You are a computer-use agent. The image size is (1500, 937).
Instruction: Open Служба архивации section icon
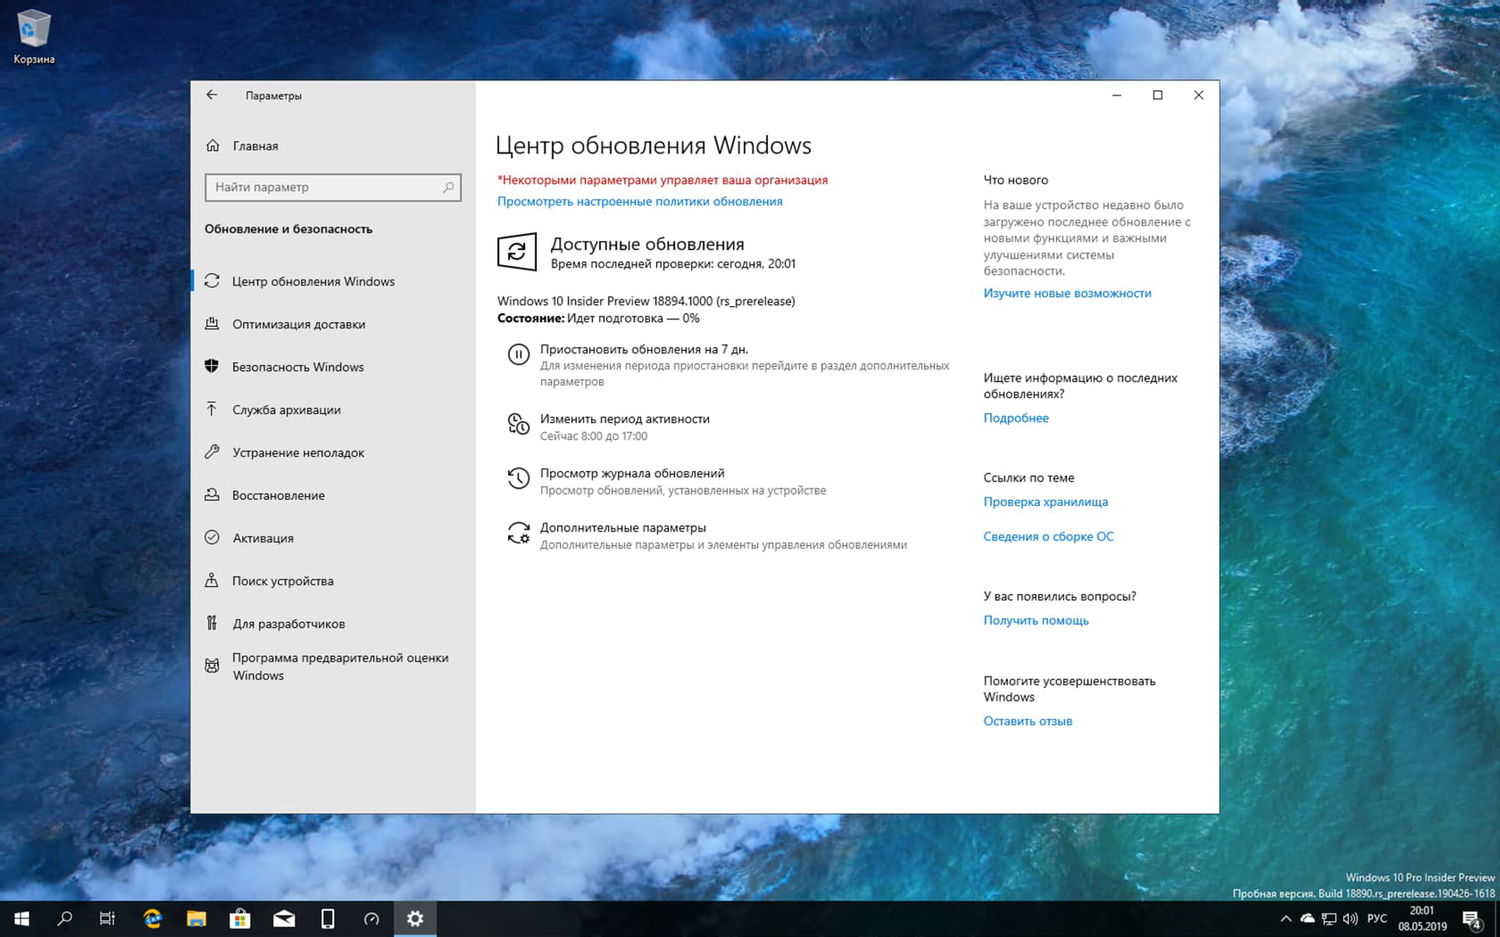coord(213,409)
